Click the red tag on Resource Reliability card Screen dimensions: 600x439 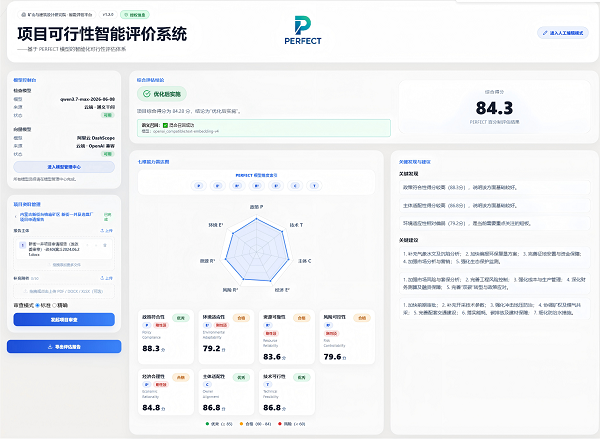pos(271,333)
